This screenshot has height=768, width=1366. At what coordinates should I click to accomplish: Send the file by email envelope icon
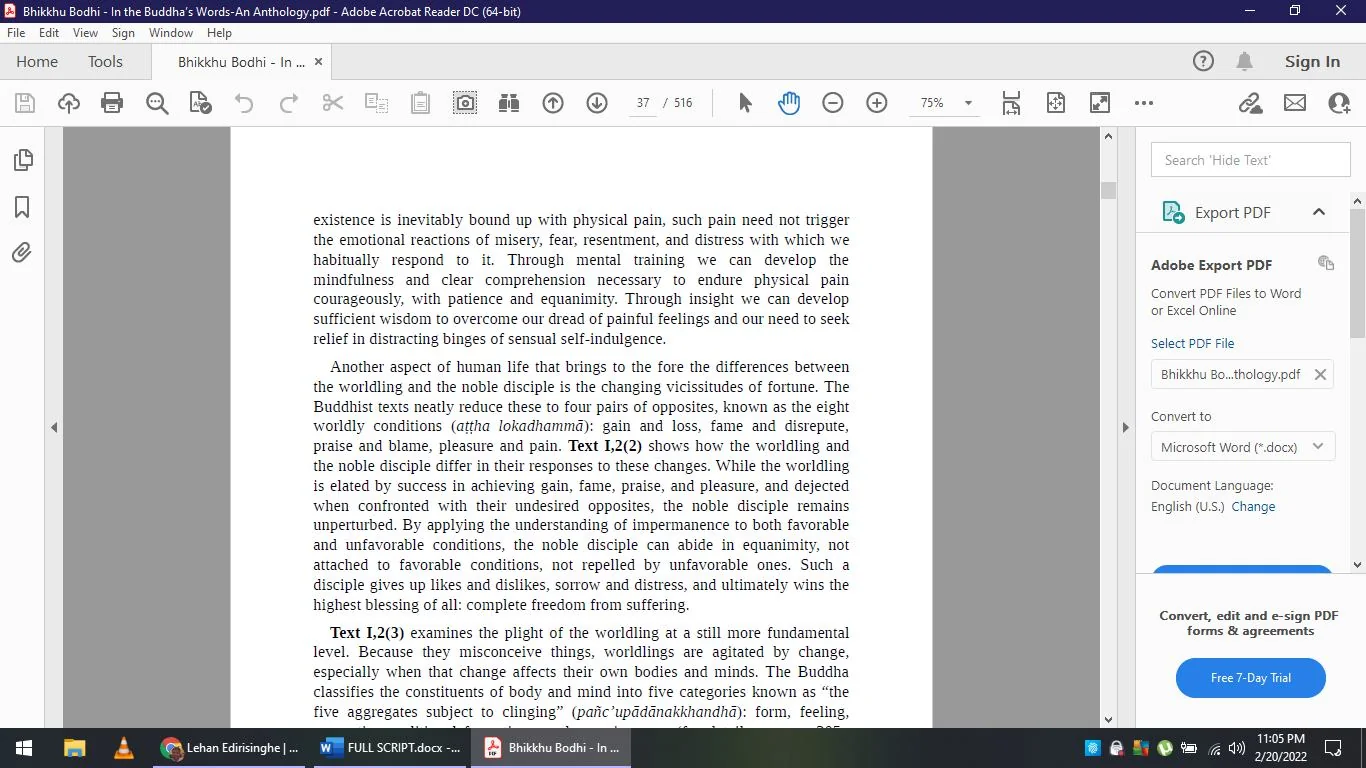tap(1295, 103)
